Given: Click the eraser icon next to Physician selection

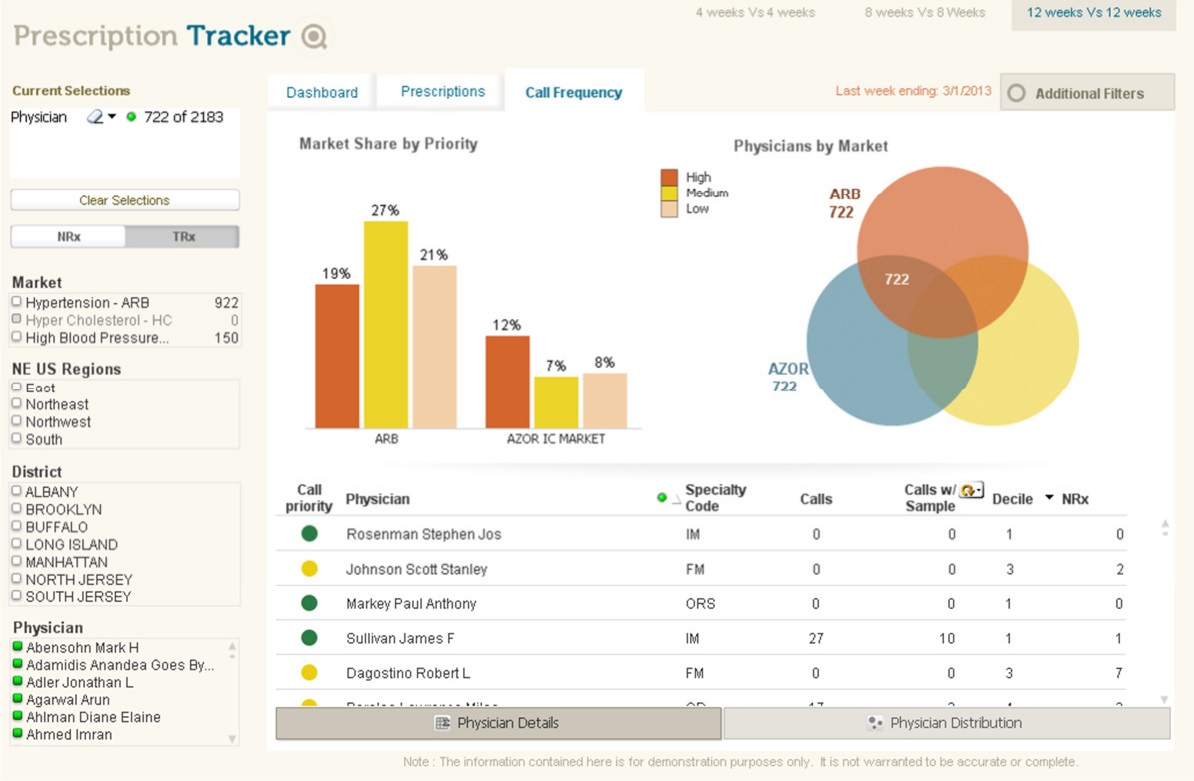Looking at the screenshot, I should tap(95, 116).
